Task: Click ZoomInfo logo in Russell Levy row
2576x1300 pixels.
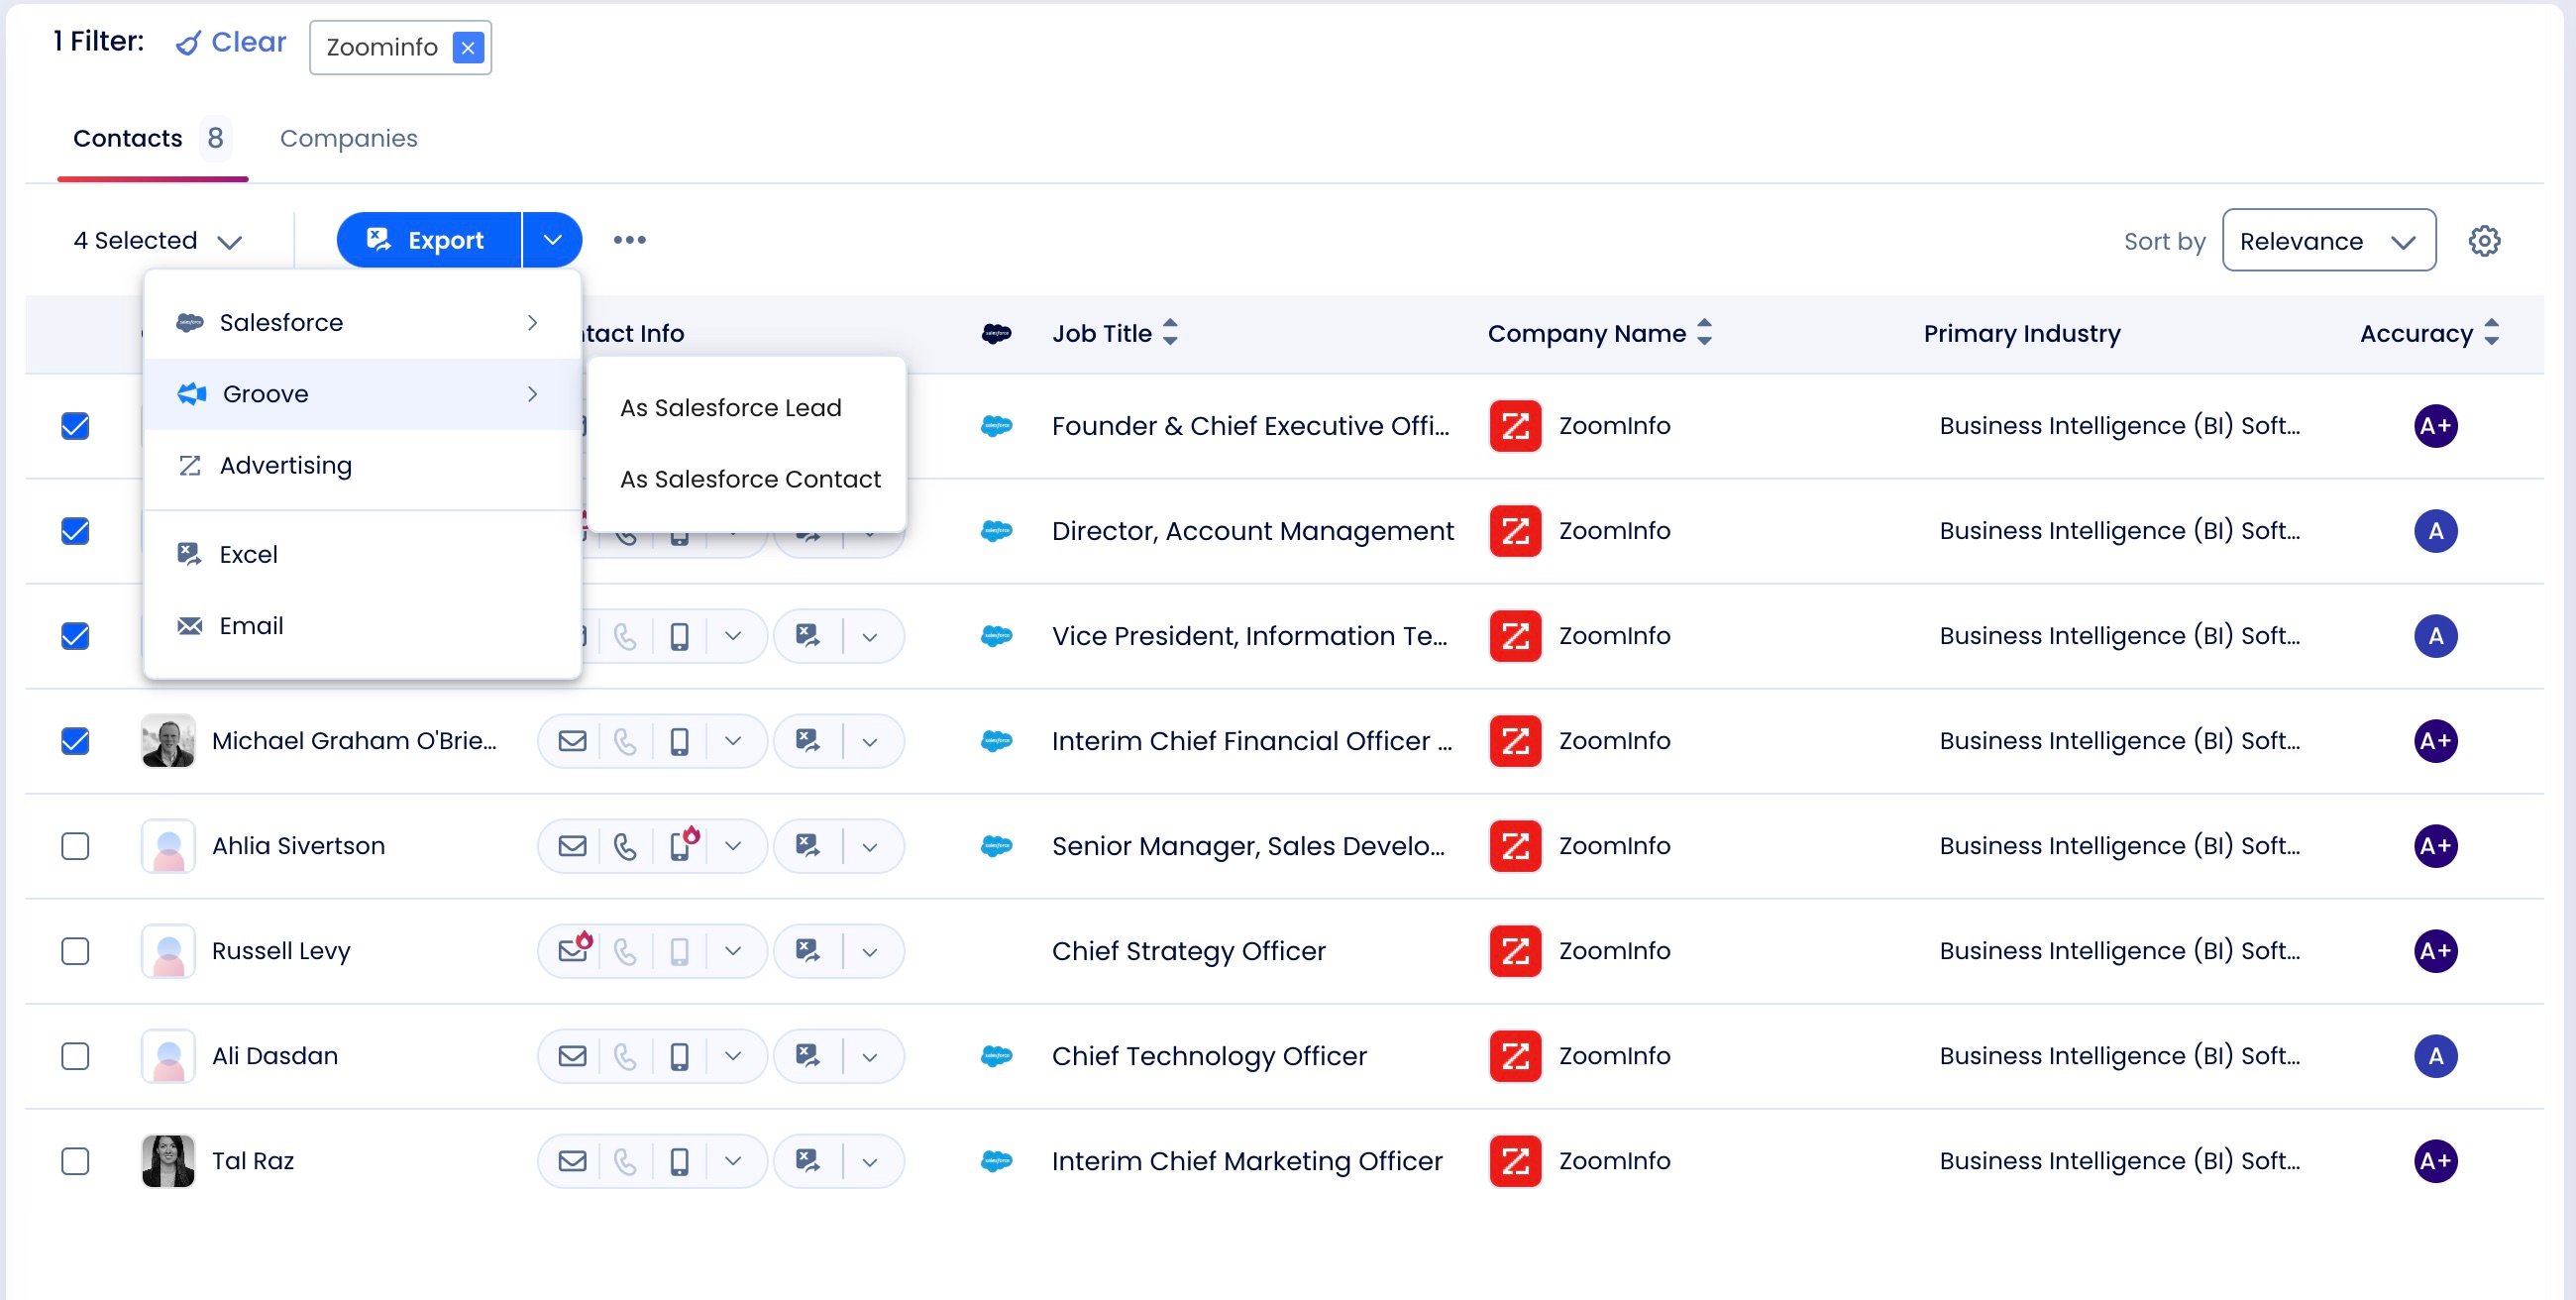Action: (x=1515, y=951)
